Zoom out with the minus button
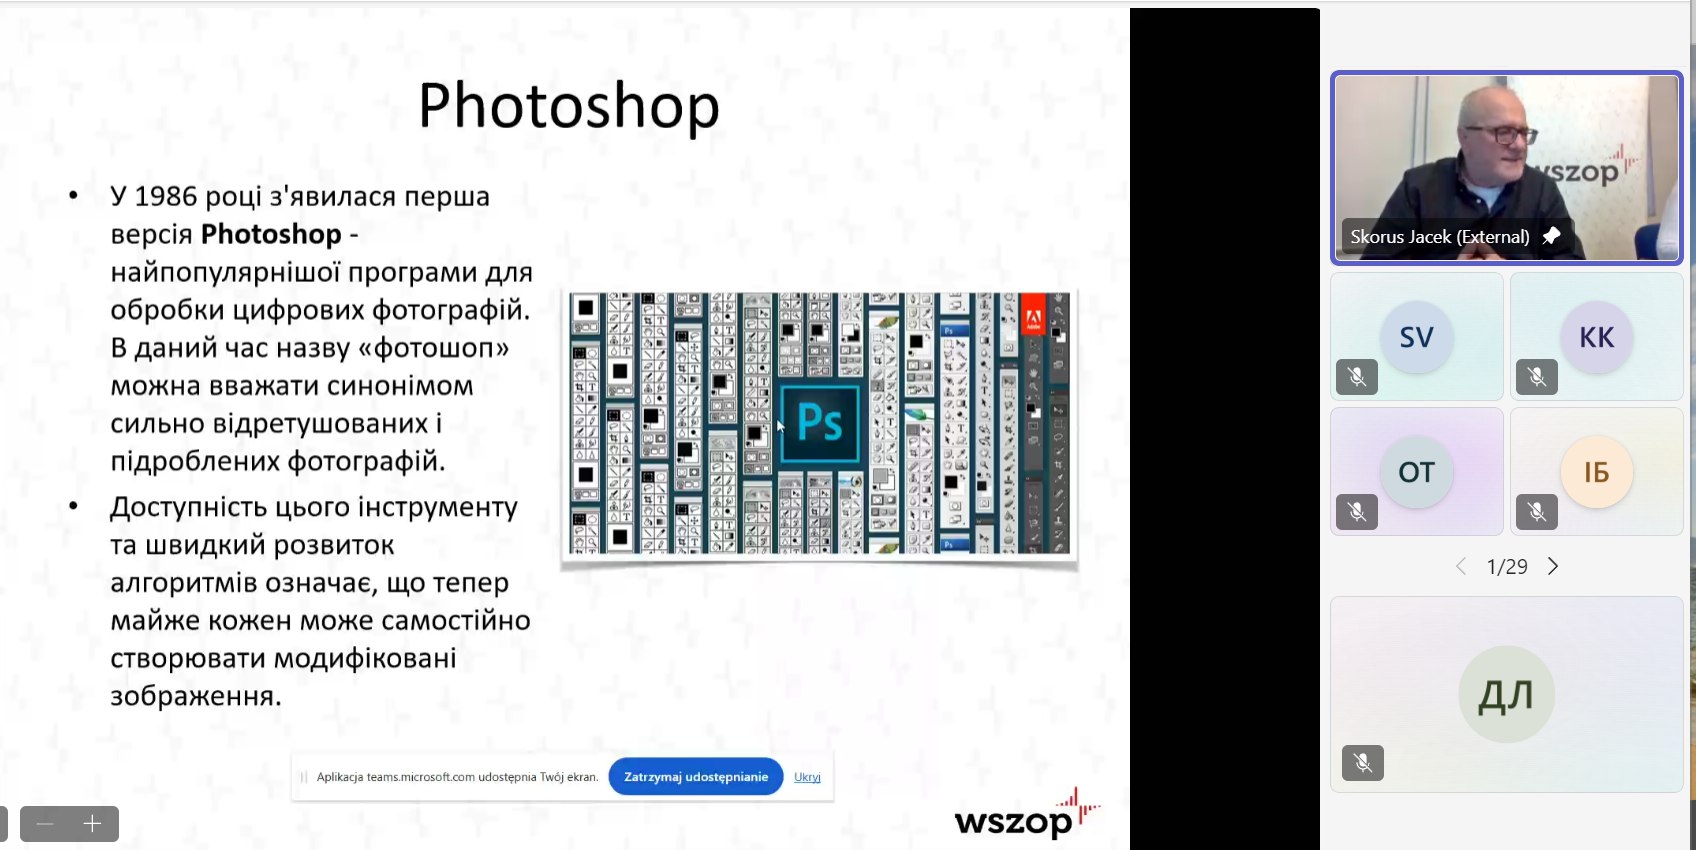This screenshot has height=850, width=1696. [x=45, y=824]
